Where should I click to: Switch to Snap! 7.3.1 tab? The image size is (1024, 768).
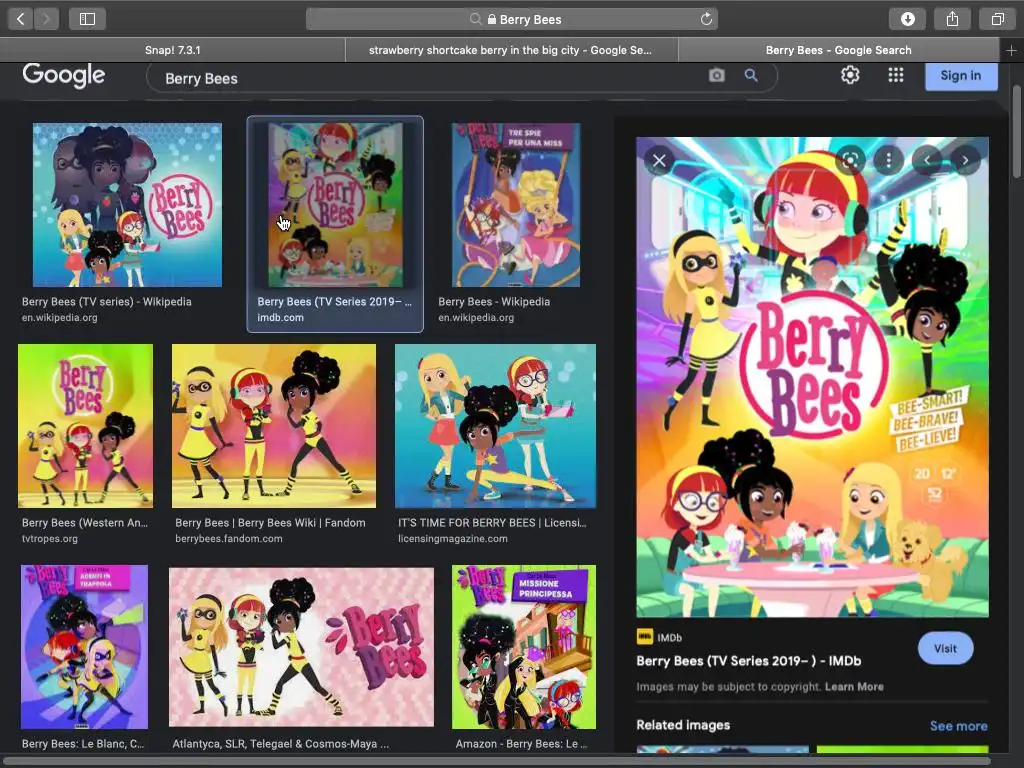coord(172,50)
